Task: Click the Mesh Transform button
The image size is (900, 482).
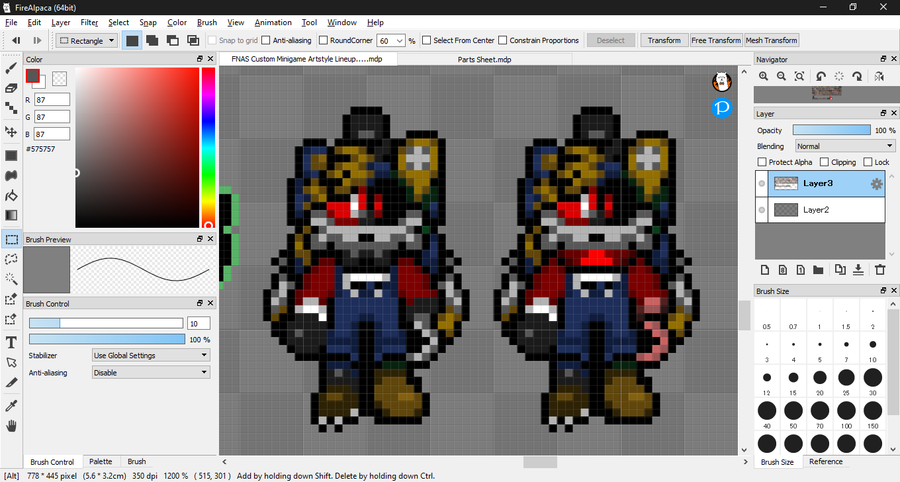Action: (x=771, y=40)
